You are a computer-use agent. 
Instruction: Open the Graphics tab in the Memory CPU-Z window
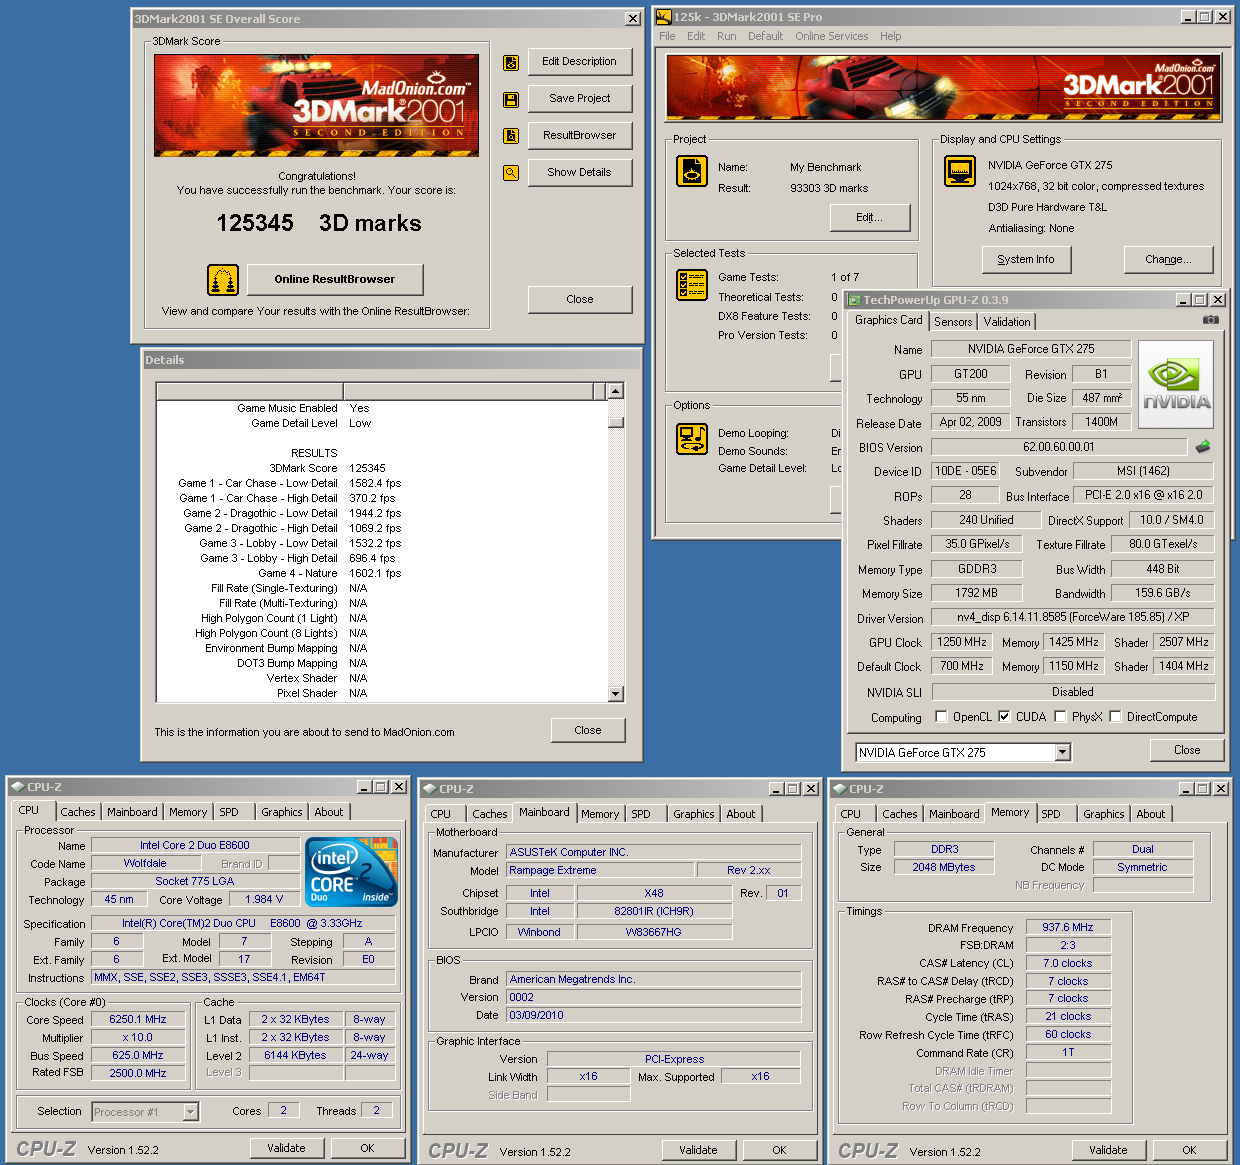tap(1104, 814)
